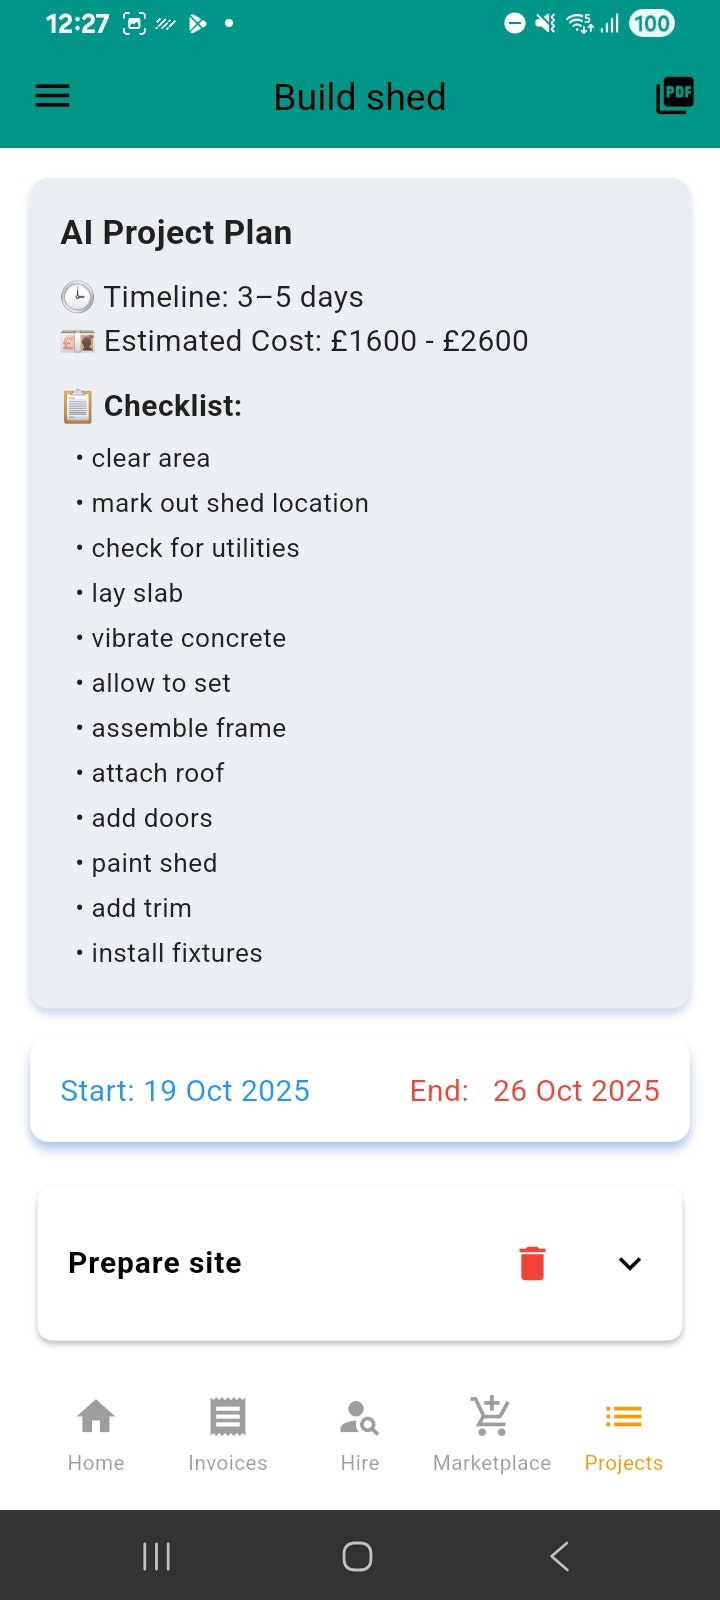
Task: Open the Hire section
Action: click(358, 1432)
